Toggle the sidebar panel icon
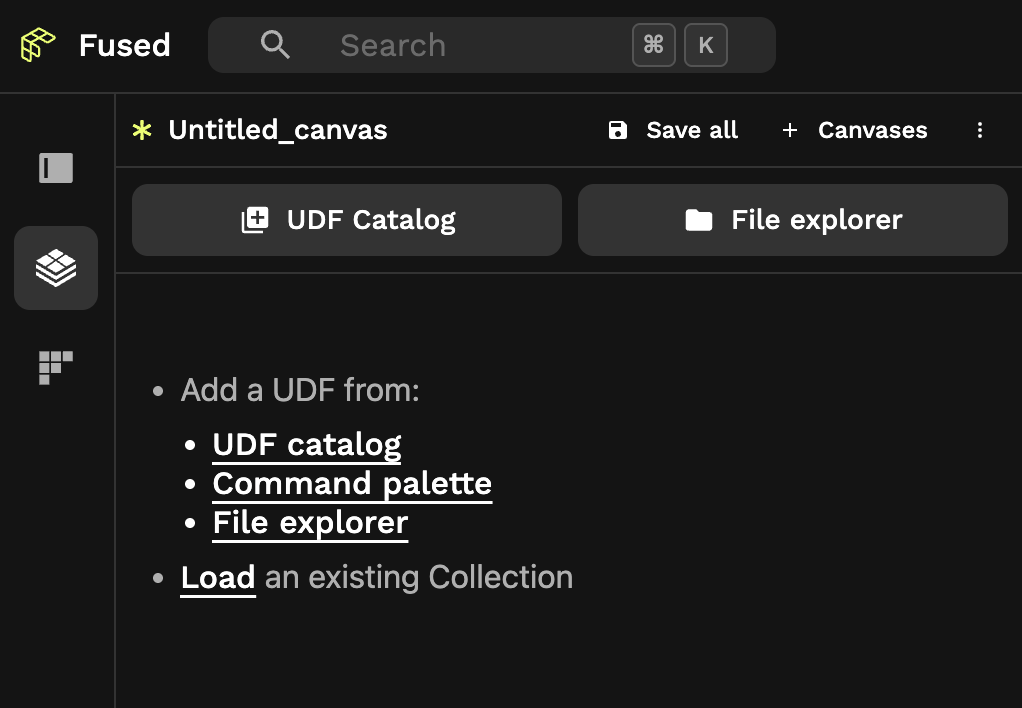The height and width of the screenshot is (708, 1022). [x=56, y=168]
